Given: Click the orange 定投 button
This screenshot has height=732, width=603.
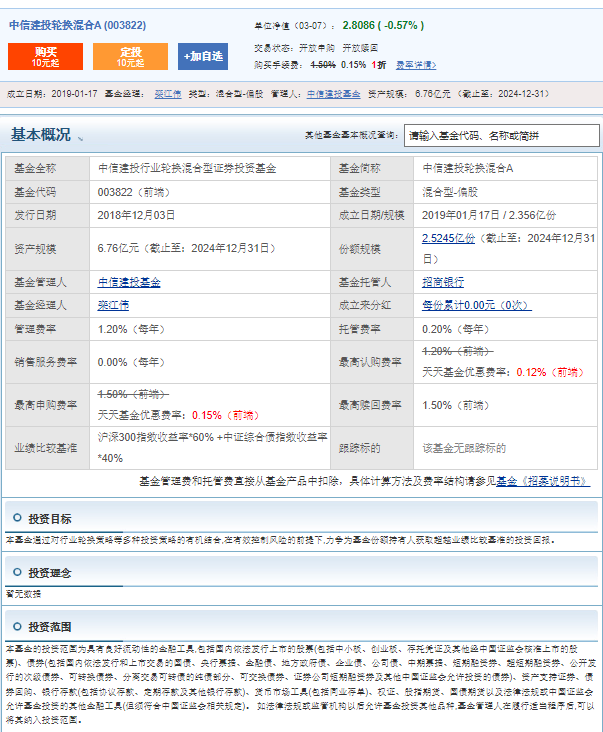Looking at the screenshot, I should coord(130,56).
